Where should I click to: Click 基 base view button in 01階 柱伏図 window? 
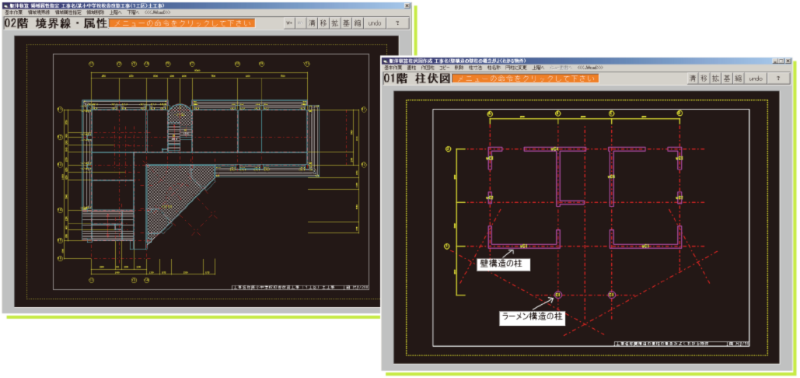click(726, 79)
